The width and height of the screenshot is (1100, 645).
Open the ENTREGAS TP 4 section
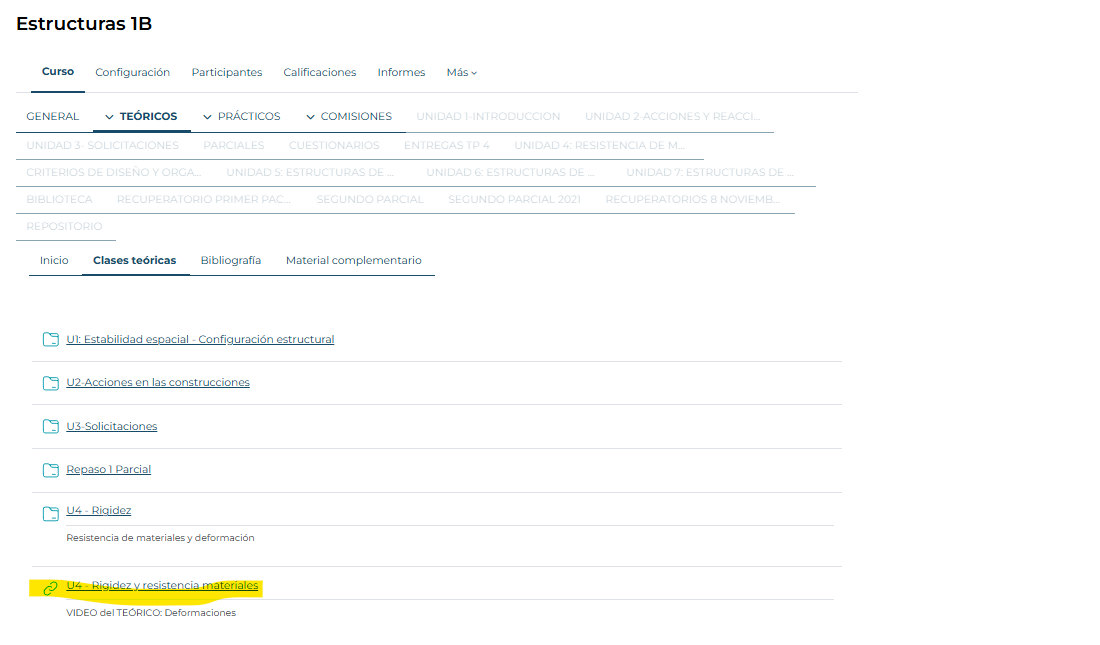point(447,145)
